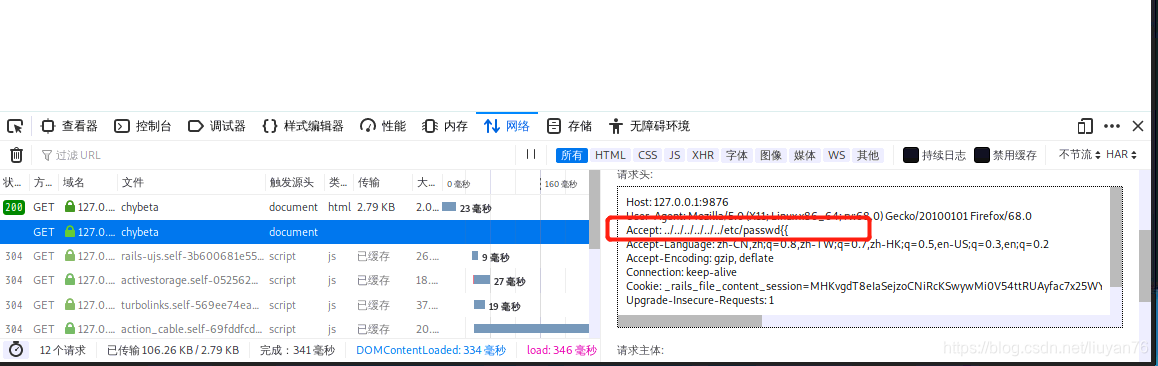This screenshot has height=366, width=1158.
Task: Focus the filter URL (过滤 URL) field
Action: tap(277, 155)
